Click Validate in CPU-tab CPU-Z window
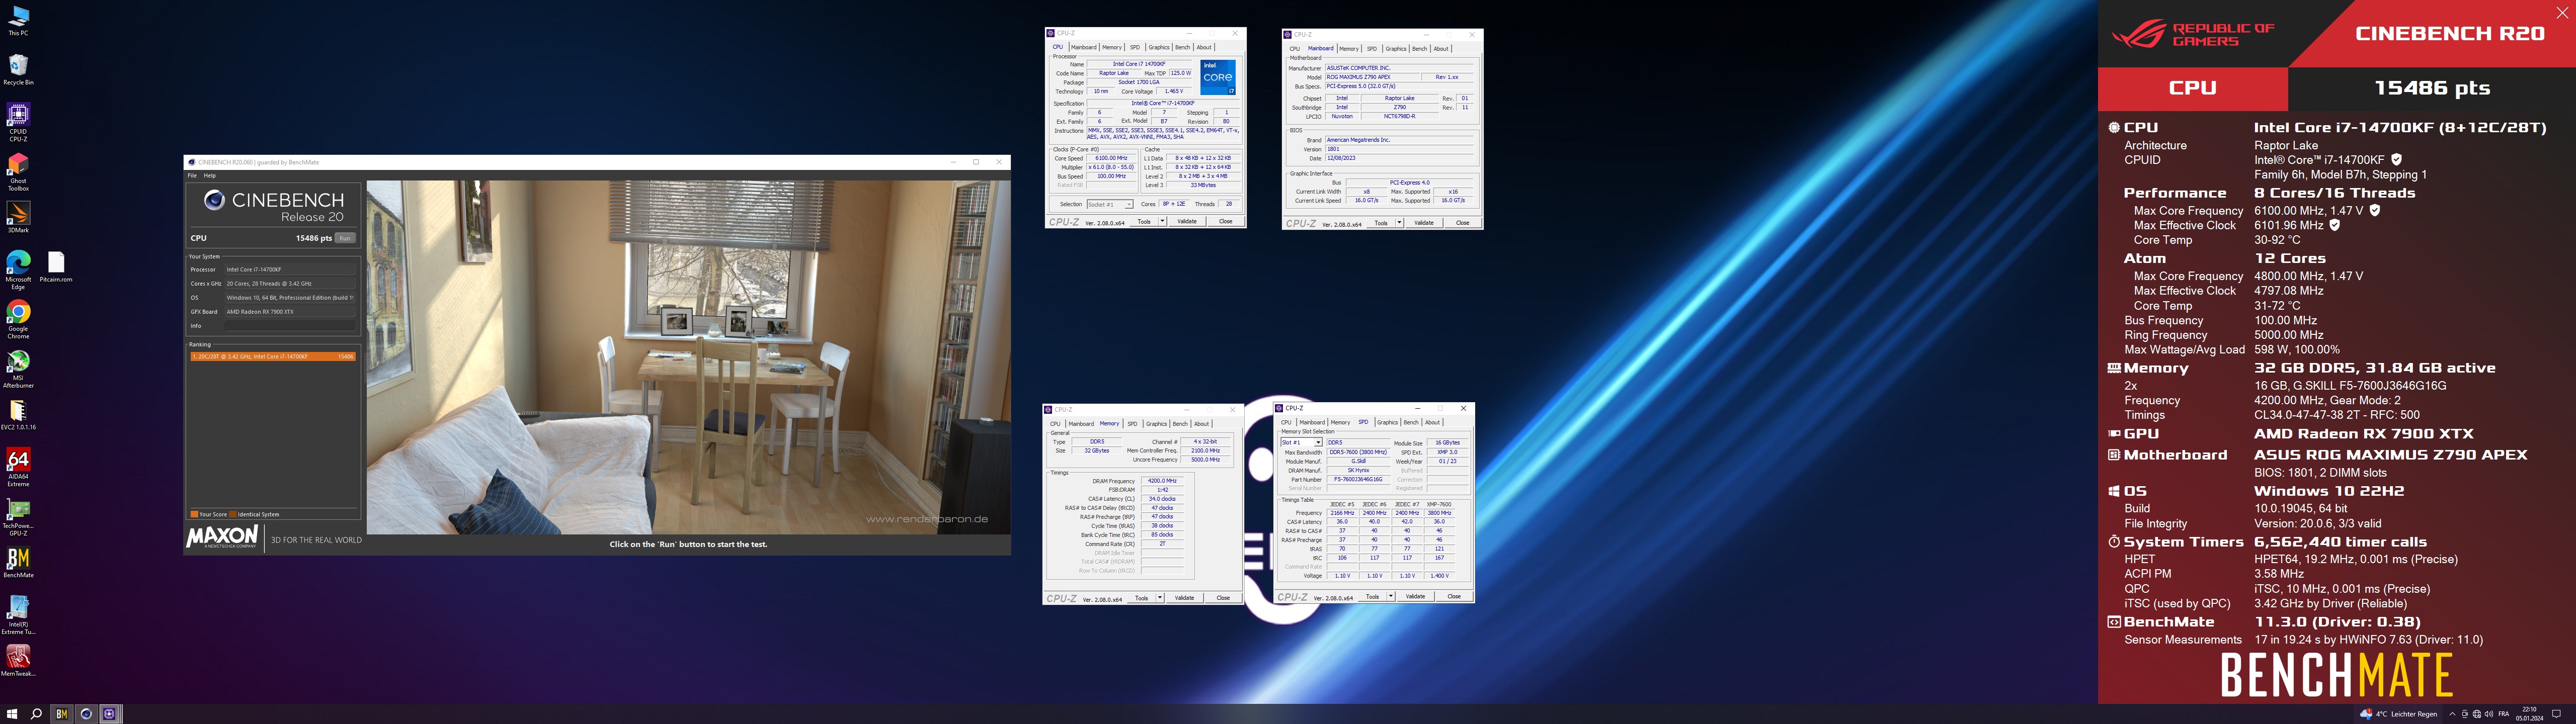This screenshot has width=2576, height=724. (x=1186, y=221)
